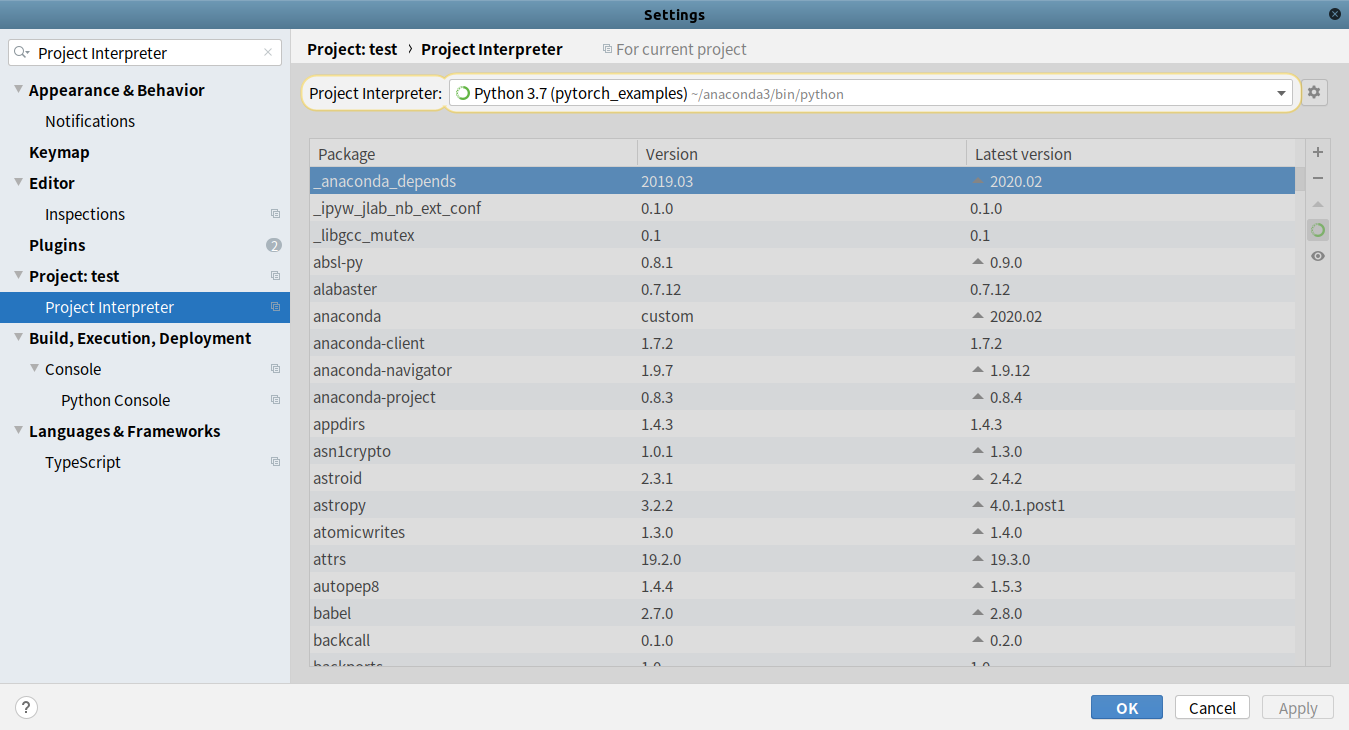Select Keymap in the settings tree

click(59, 152)
